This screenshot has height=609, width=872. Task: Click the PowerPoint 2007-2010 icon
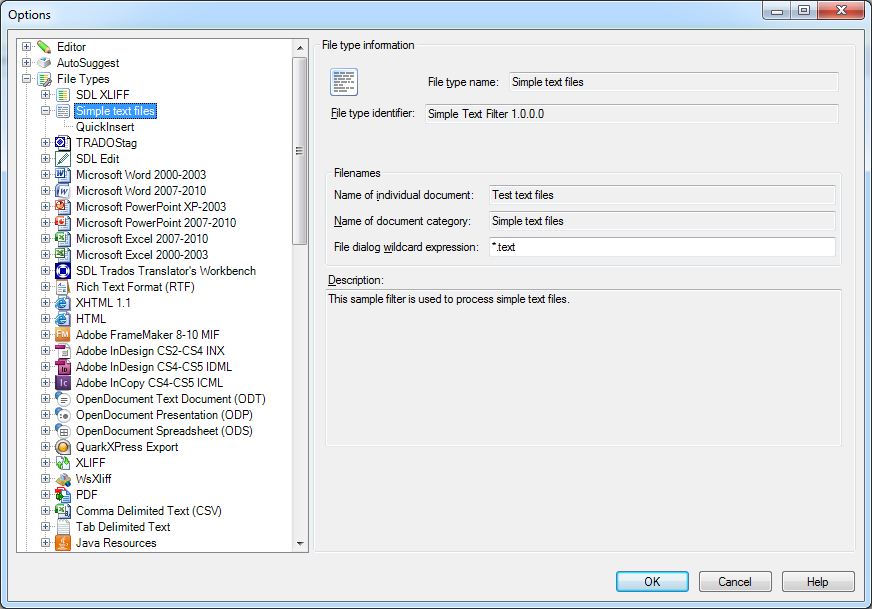click(63, 223)
